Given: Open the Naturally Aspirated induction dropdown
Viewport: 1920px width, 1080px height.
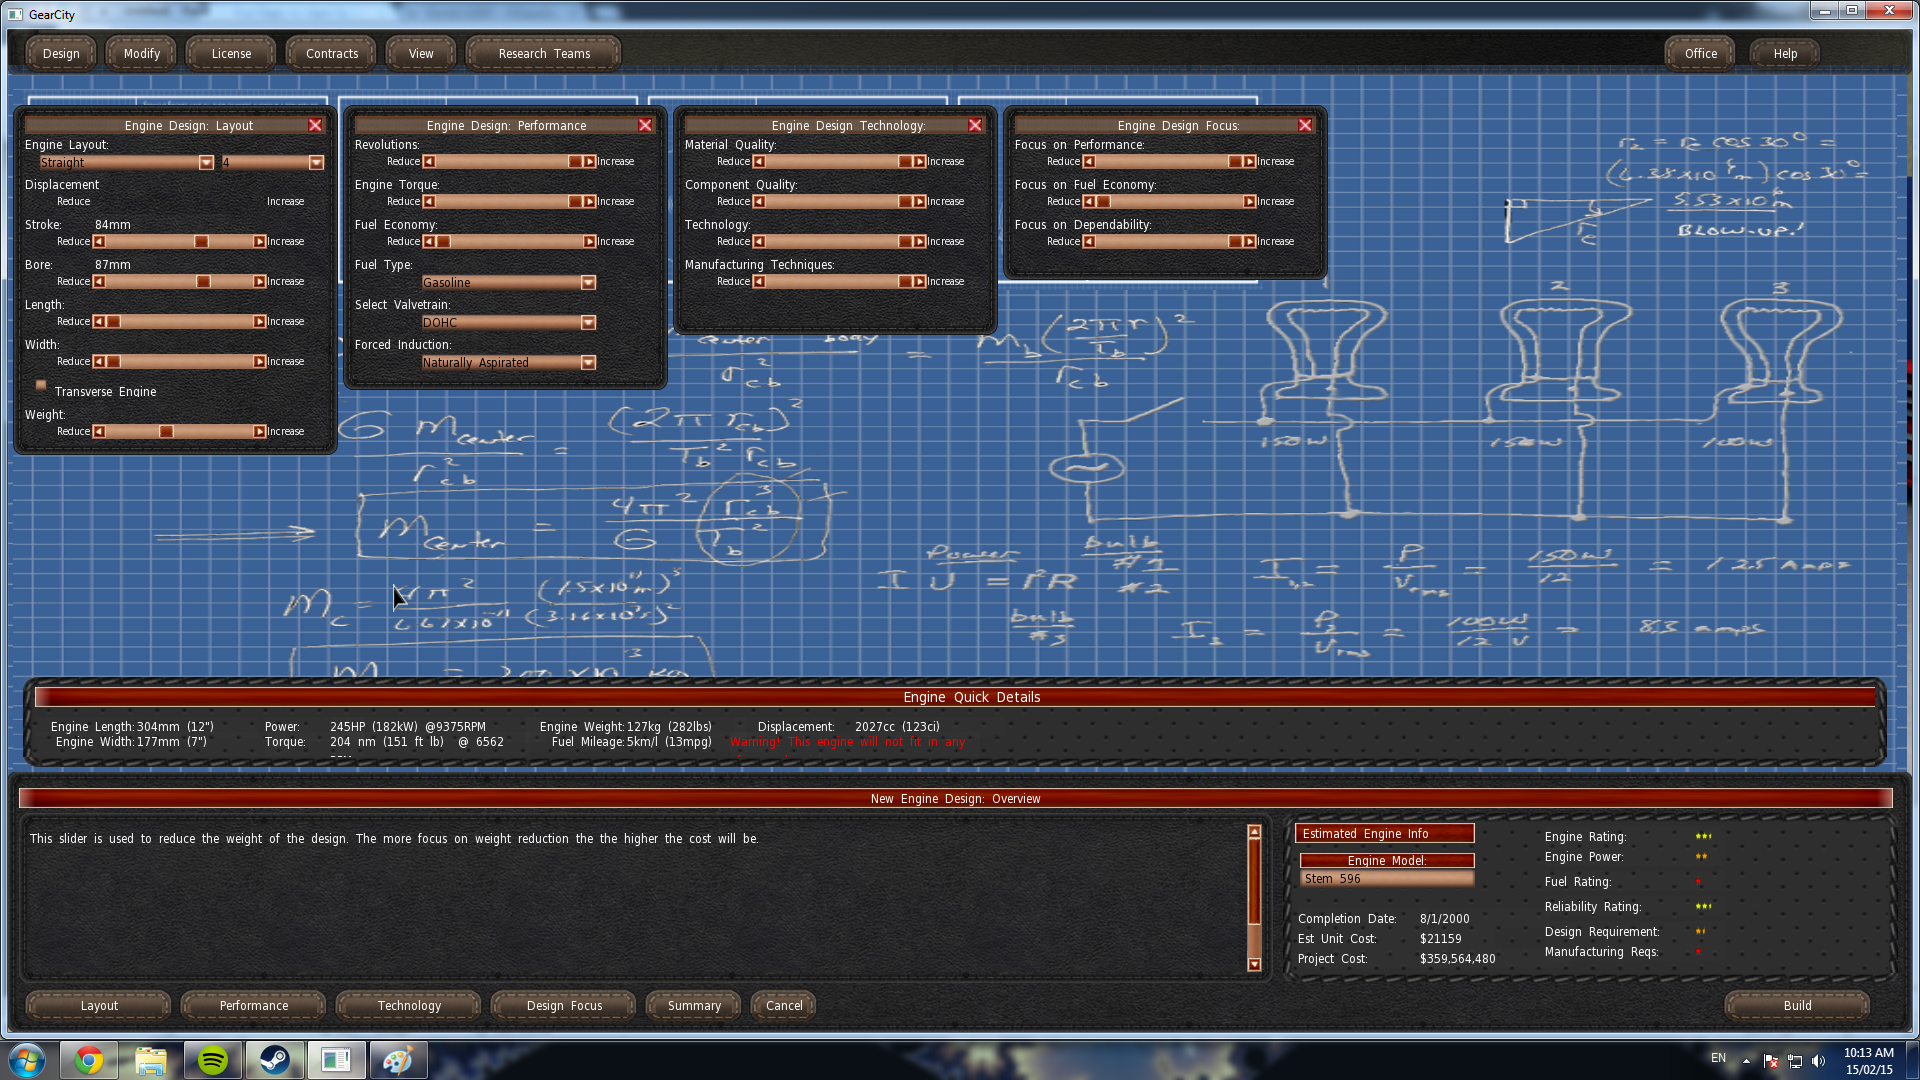Looking at the screenshot, I should [588, 363].
